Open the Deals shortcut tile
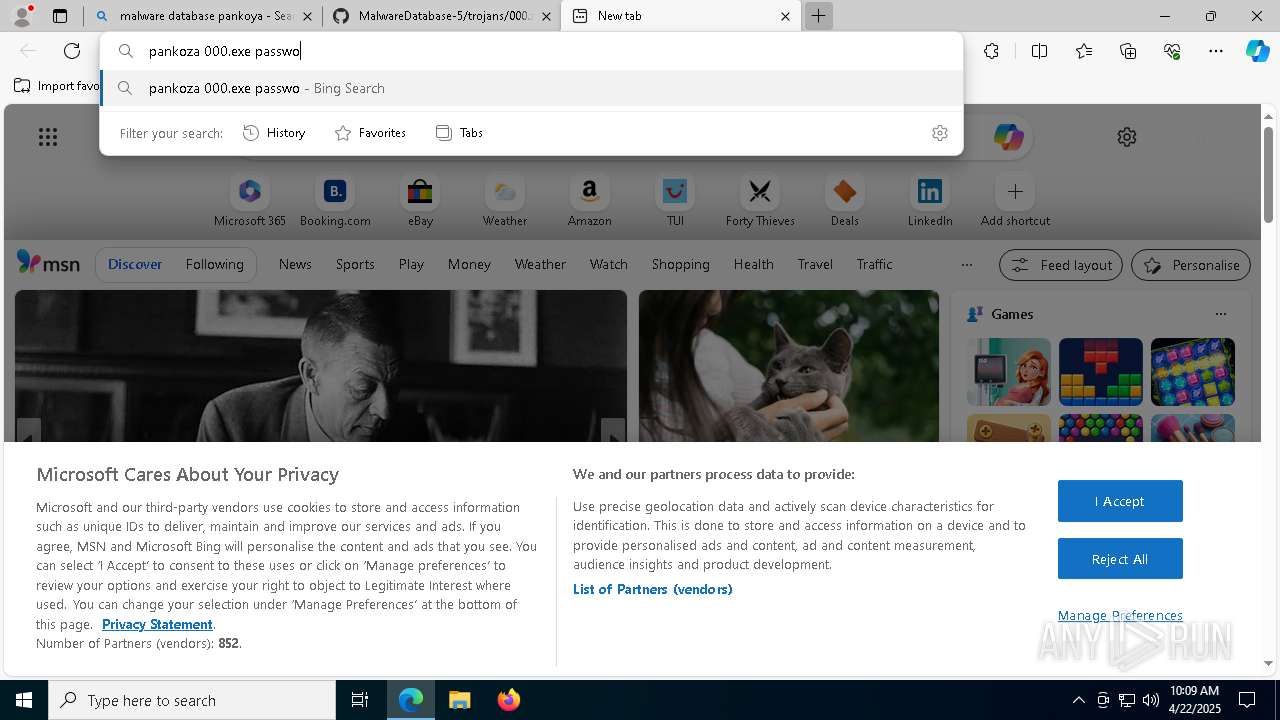Image resolution: width=1280 pixels, height=720 pixels. [x=845, y=201]
